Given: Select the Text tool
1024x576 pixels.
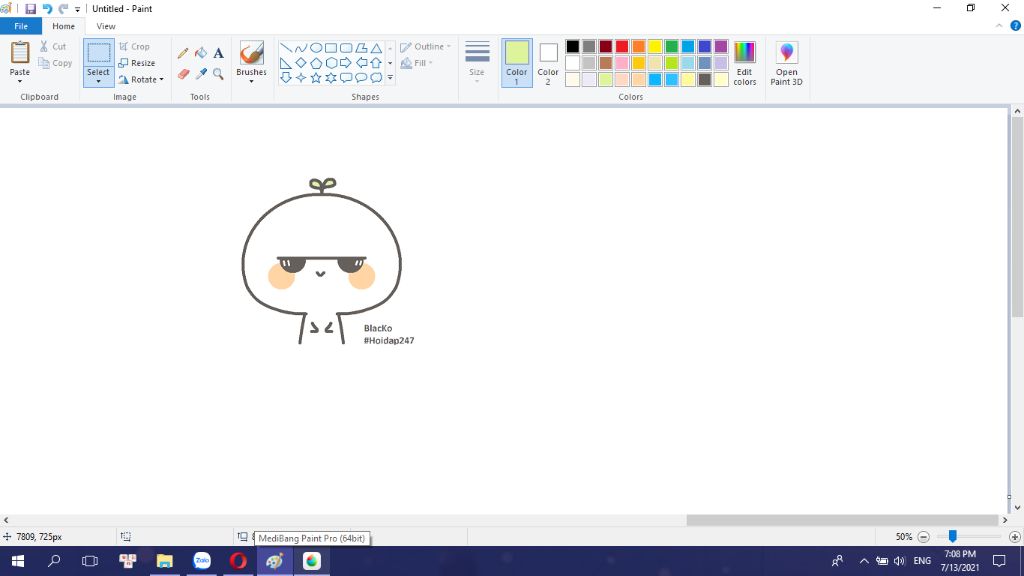Looking at the screenshot, I should pyautogui.click(x=218, y=54).
